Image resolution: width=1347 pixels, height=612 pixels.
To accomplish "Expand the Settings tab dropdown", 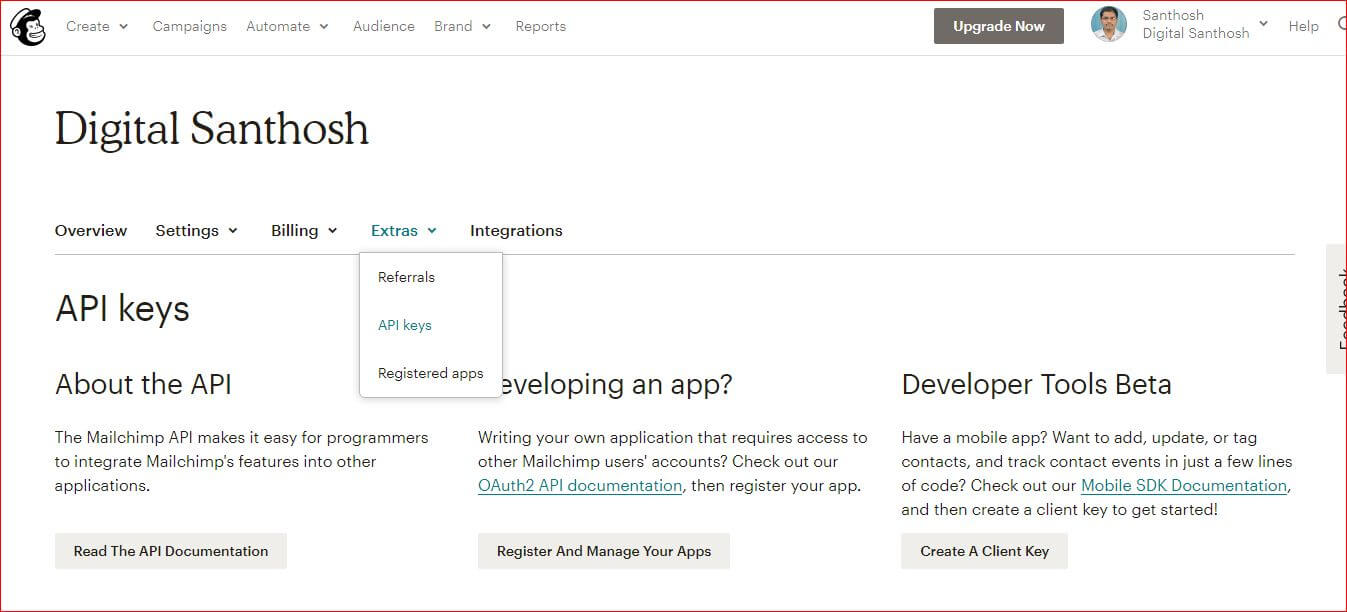I will (196, 230).
